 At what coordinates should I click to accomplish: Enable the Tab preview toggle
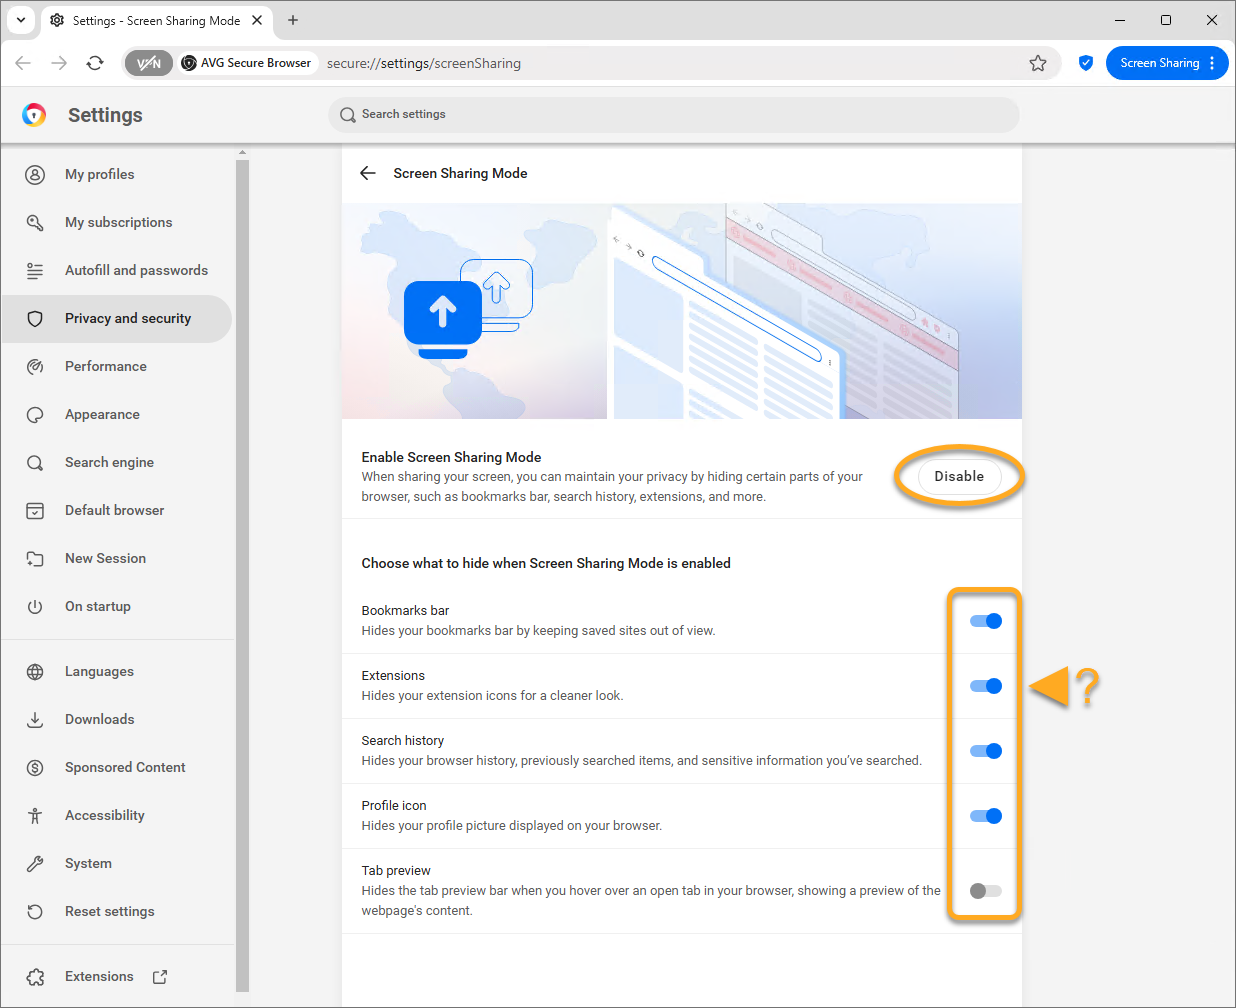coord(985,891)
